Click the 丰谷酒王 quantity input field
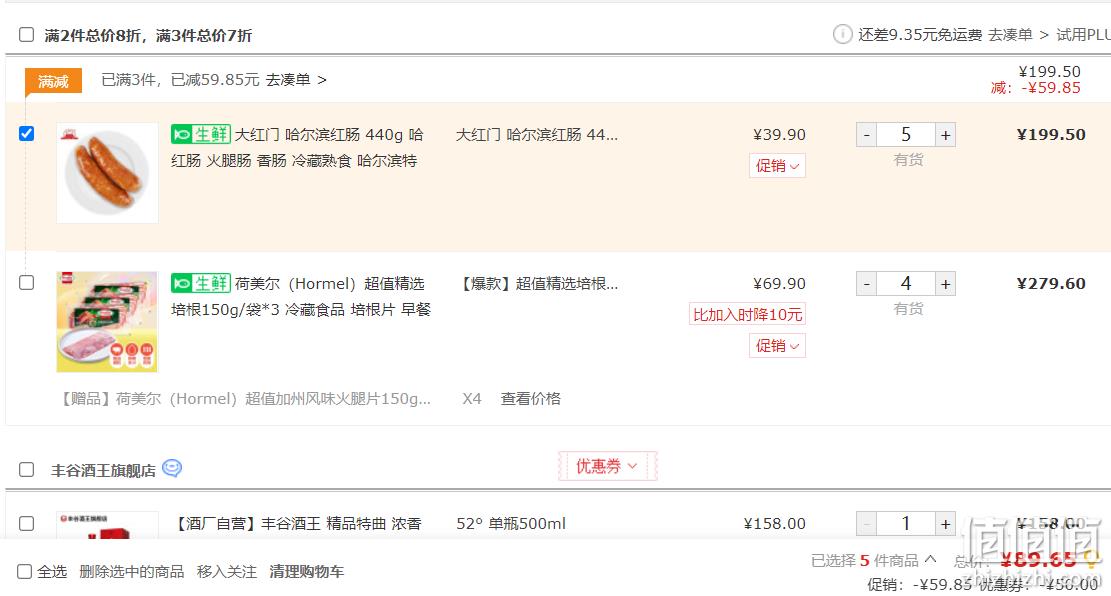Screen dimensions: 1111x596 (906, 524)
